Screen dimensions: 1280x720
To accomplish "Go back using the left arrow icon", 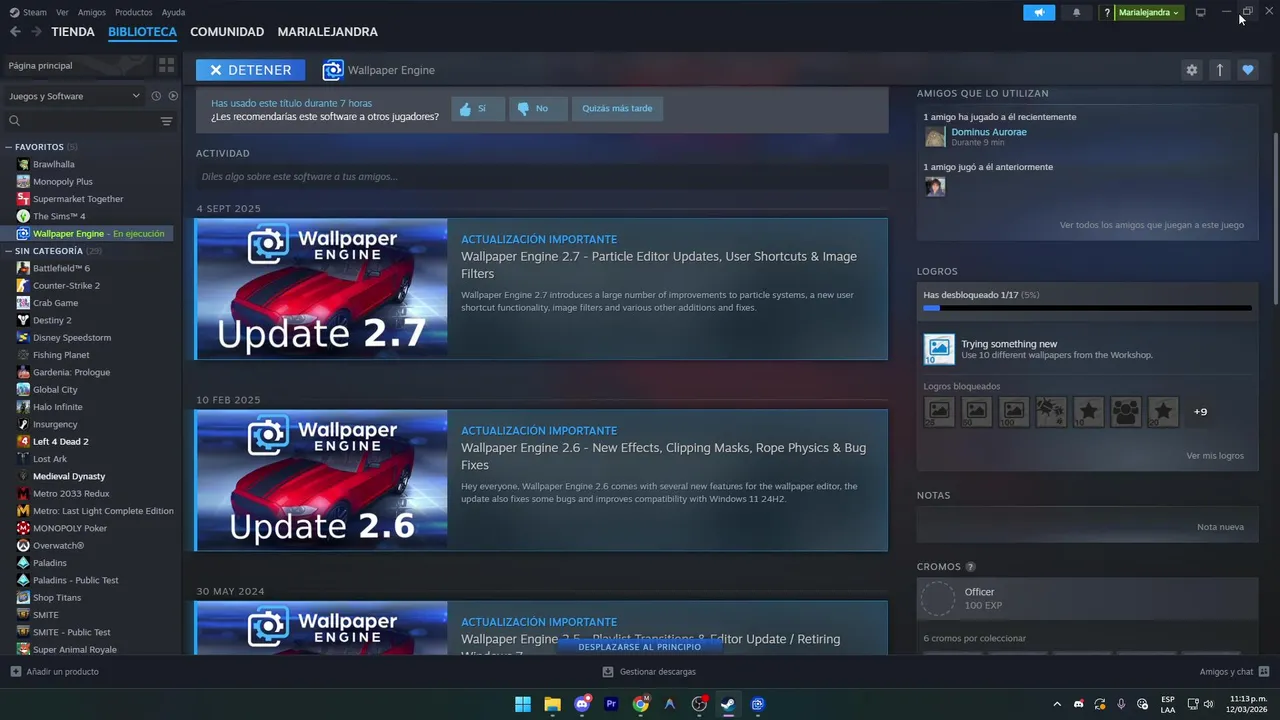I will coord(15,32).
